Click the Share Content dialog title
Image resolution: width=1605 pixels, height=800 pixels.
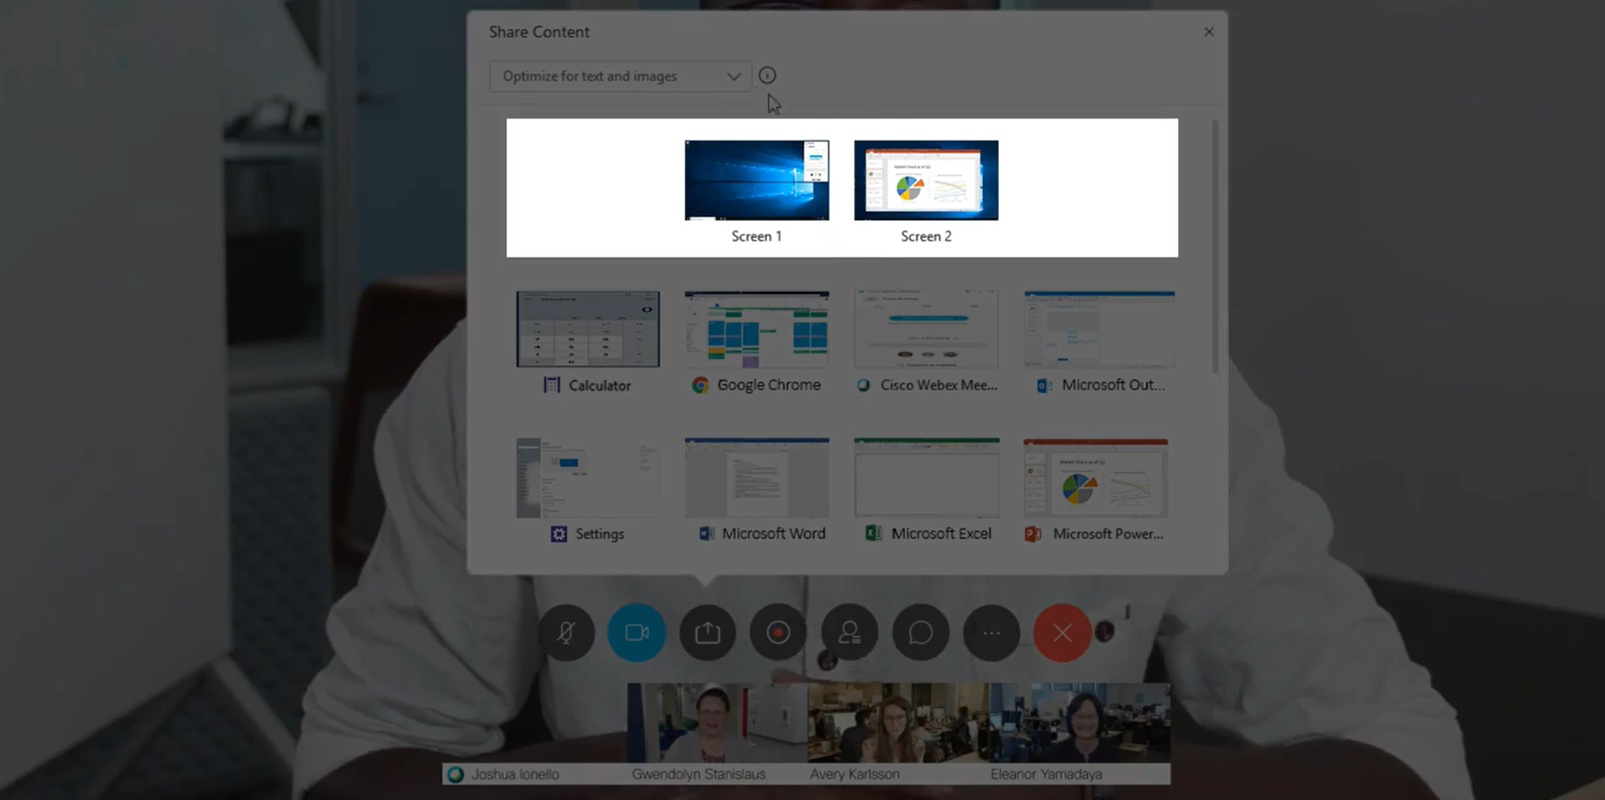pos(539,32)
